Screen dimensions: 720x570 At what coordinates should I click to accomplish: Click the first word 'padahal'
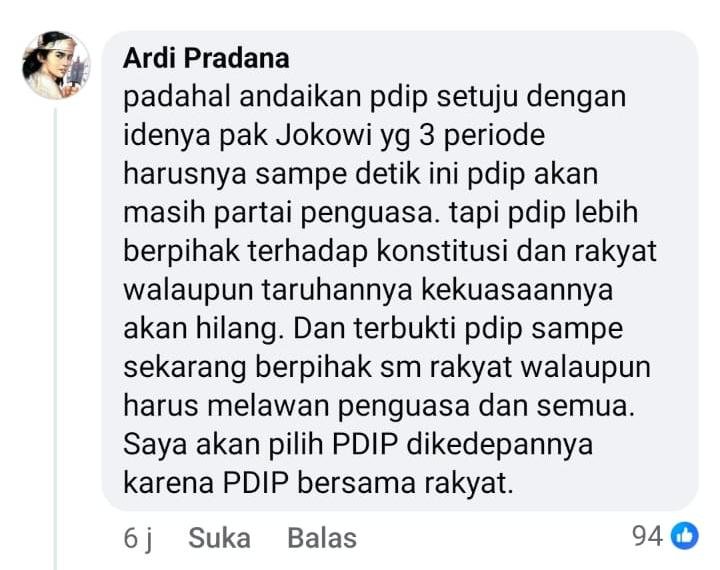tap(177, 98)
